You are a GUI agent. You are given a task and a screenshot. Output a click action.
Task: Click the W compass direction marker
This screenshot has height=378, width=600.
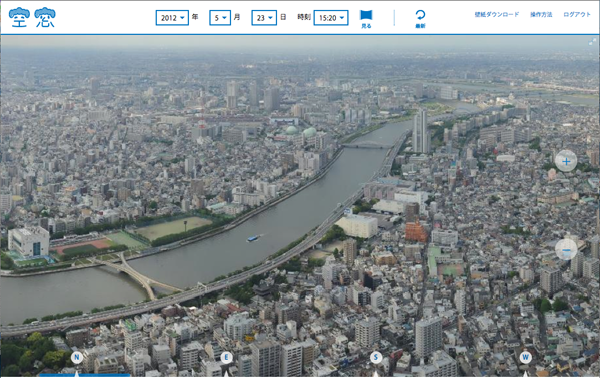525,358
